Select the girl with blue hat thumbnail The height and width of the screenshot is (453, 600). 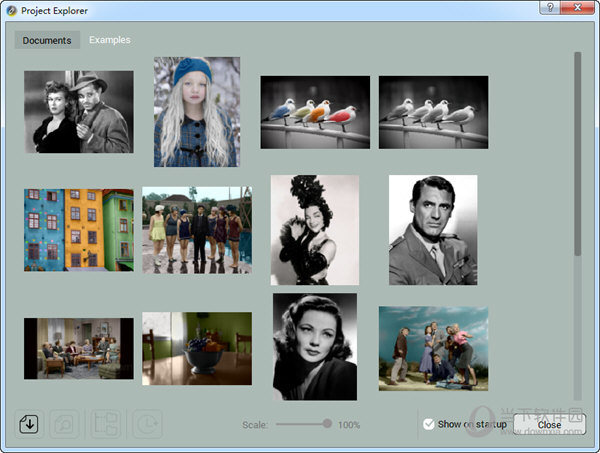[197, 112]
